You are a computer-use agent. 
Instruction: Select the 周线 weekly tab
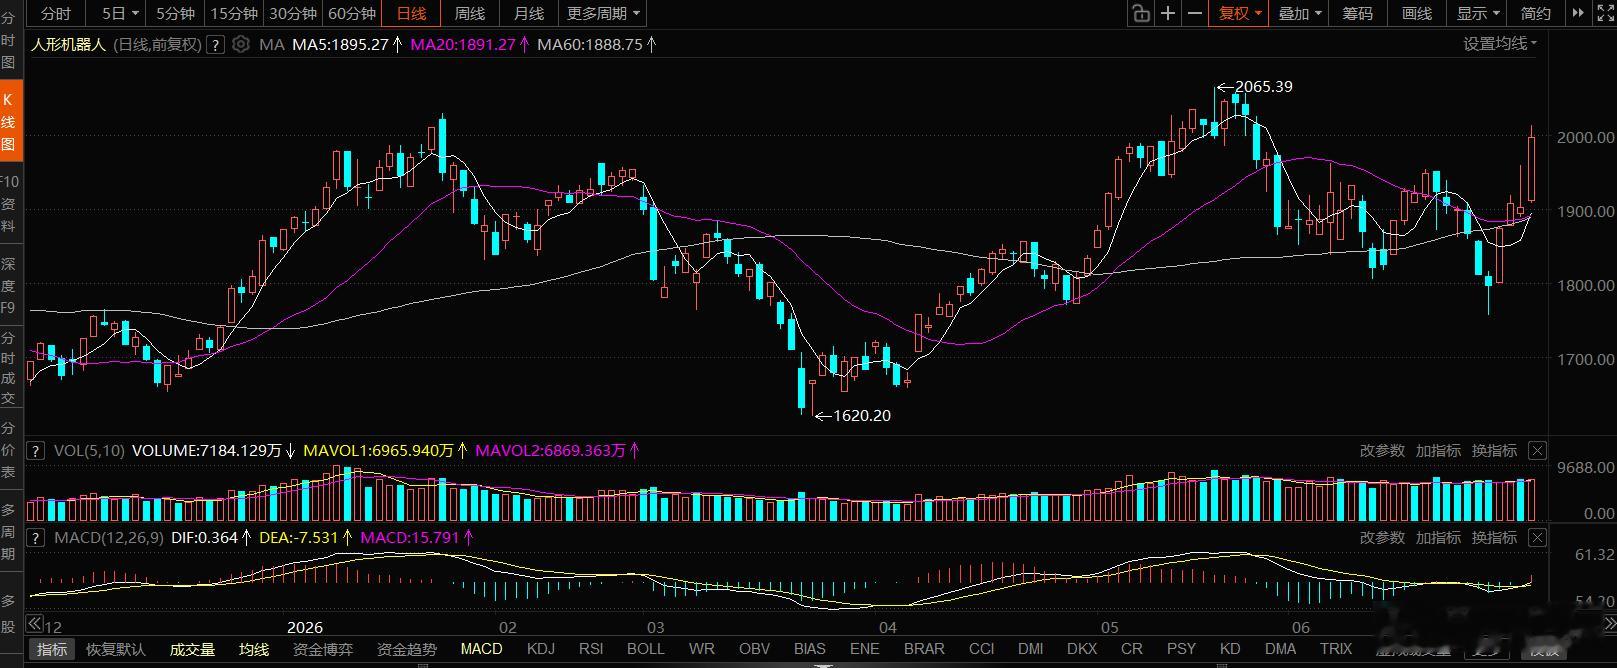click(470, 13)
